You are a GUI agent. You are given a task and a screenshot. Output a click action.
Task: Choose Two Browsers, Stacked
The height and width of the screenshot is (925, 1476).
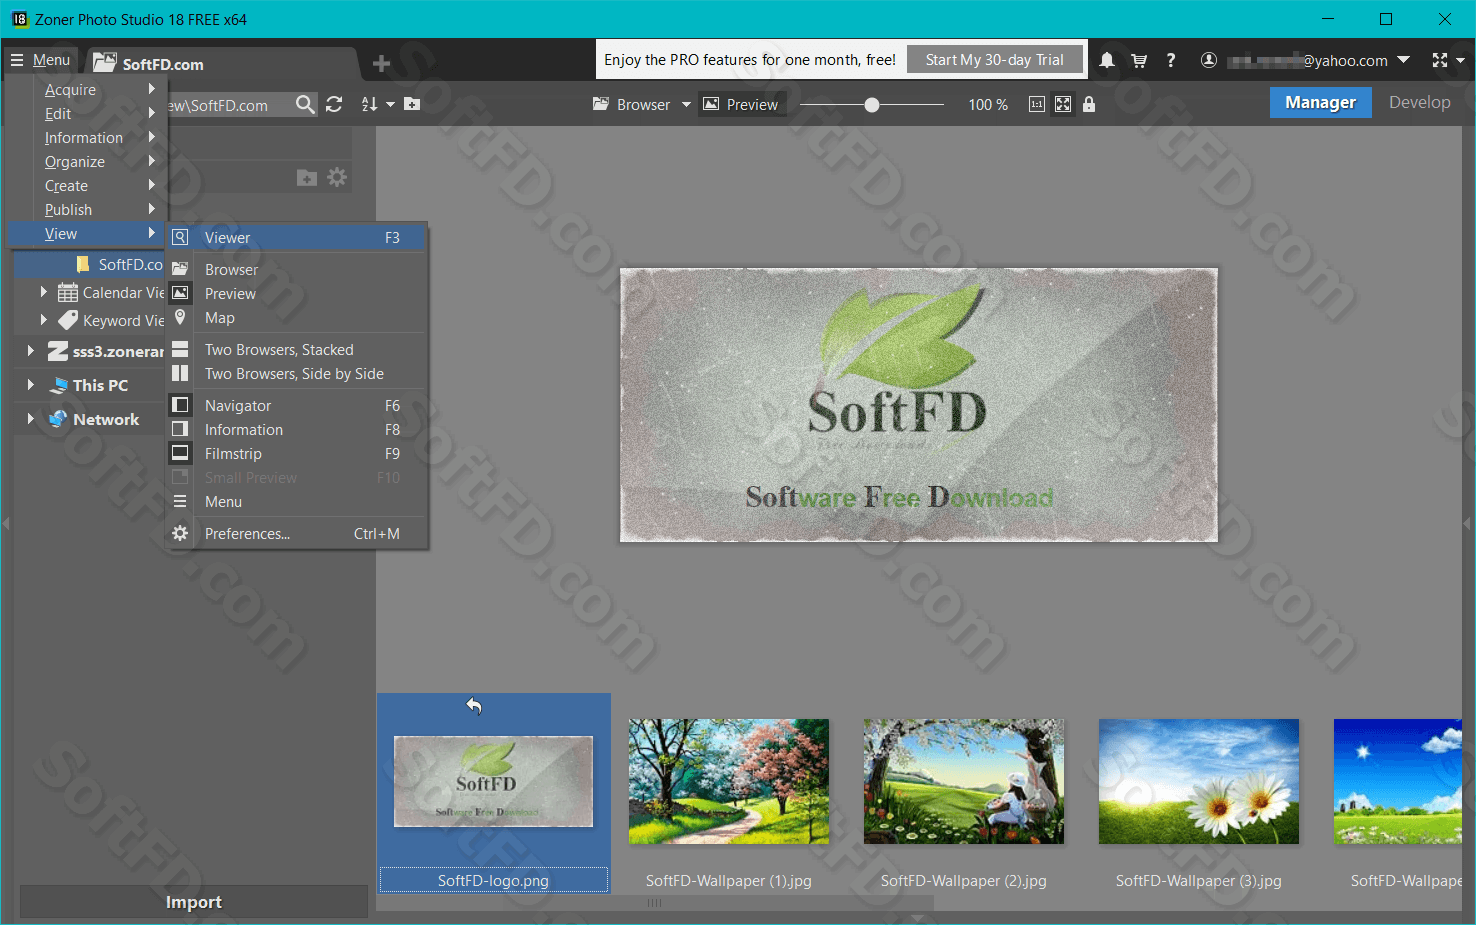297,349
